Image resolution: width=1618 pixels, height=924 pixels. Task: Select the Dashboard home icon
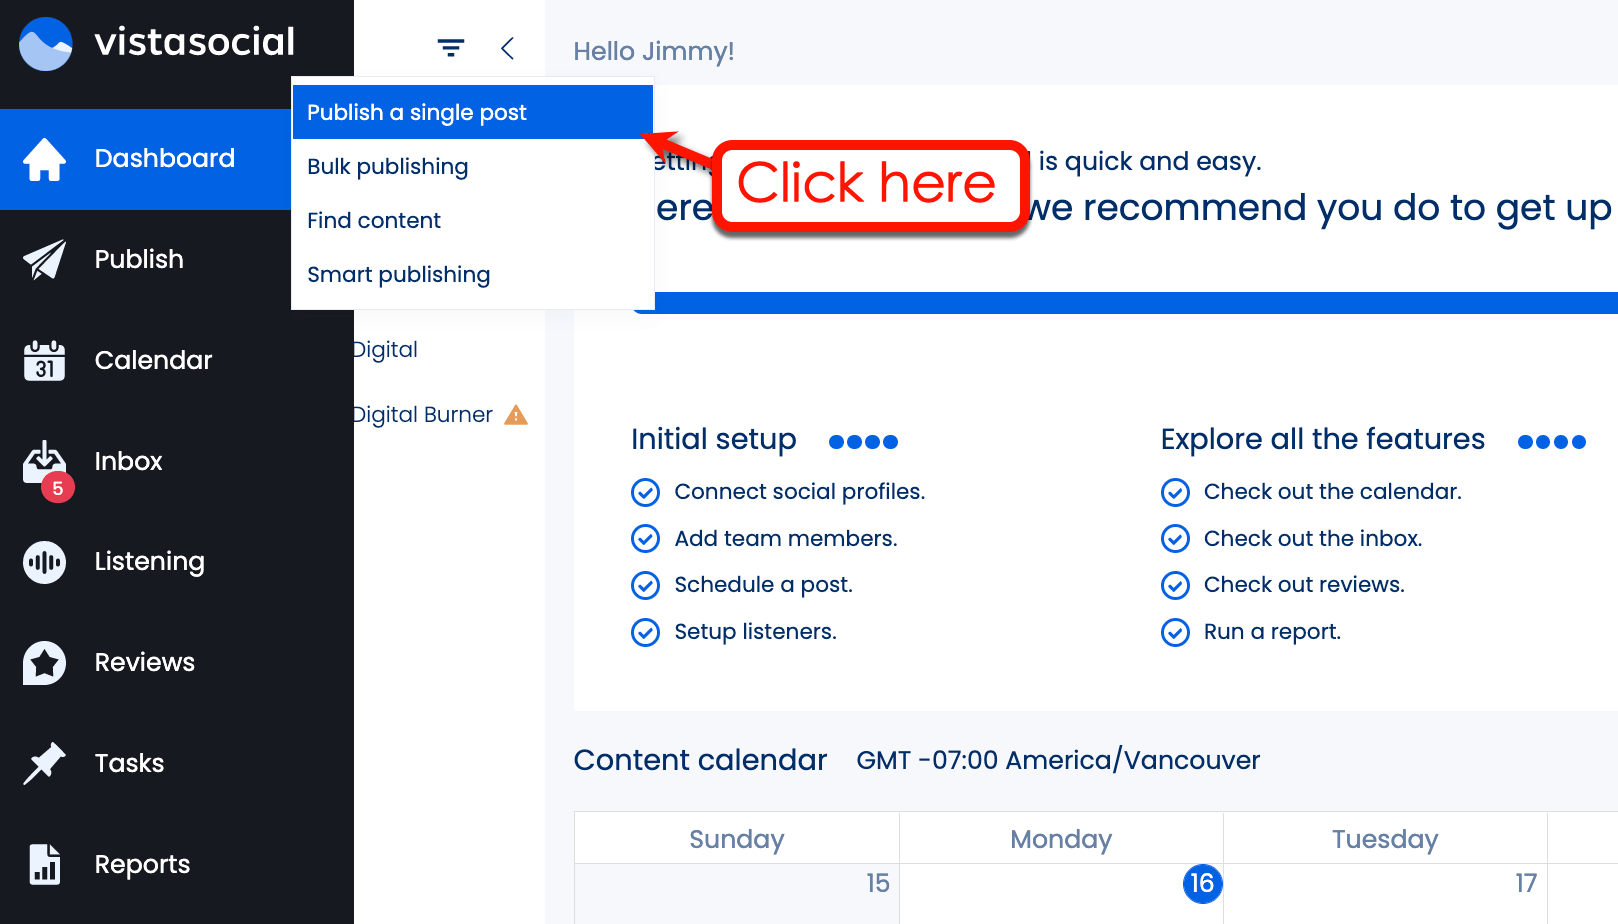point(42,158)
